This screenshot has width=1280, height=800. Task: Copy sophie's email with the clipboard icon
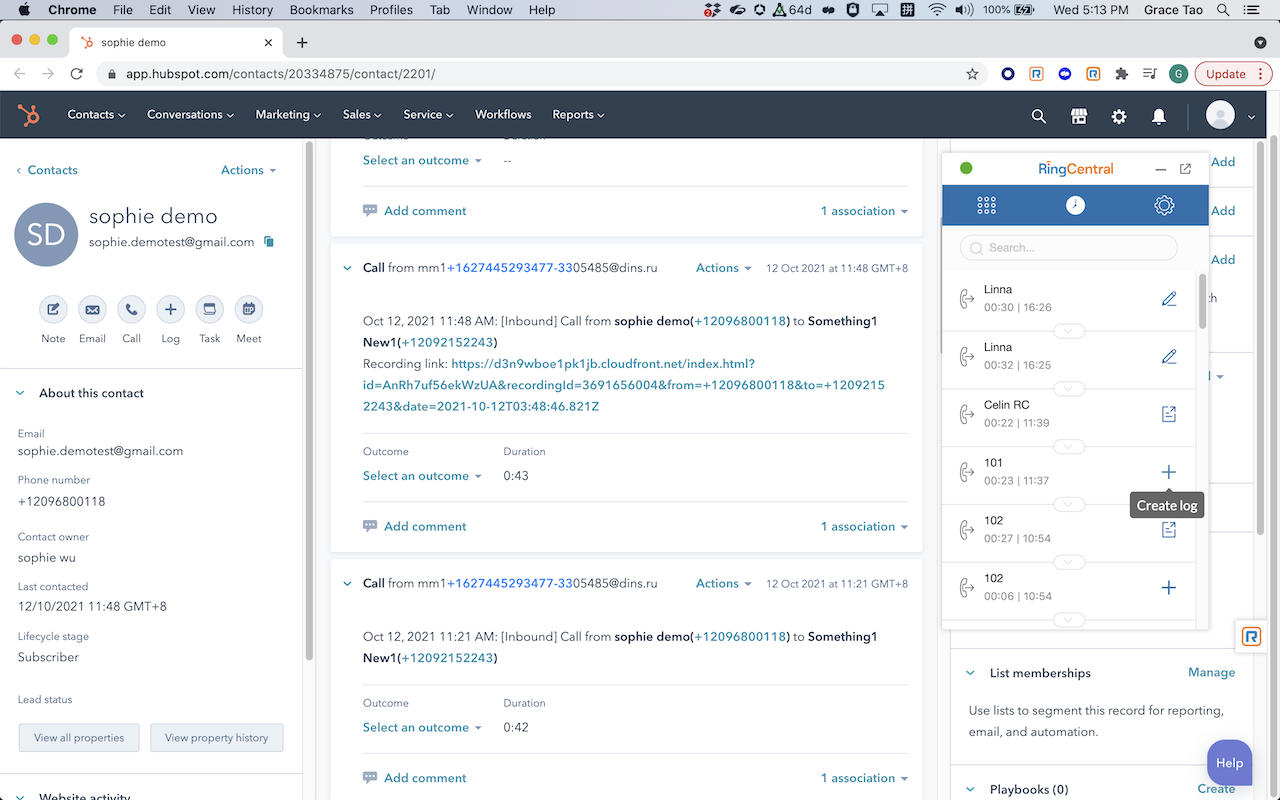click(267, 242)
